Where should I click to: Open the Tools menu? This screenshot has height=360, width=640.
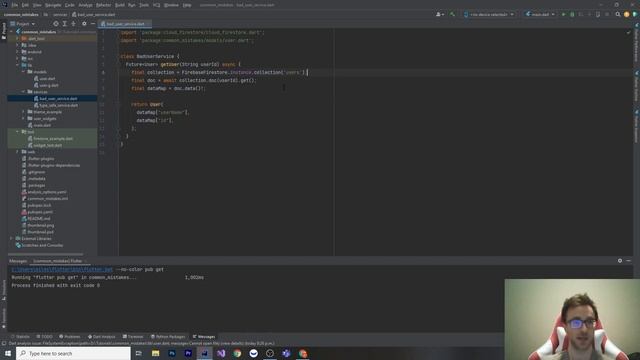[144, 5]
